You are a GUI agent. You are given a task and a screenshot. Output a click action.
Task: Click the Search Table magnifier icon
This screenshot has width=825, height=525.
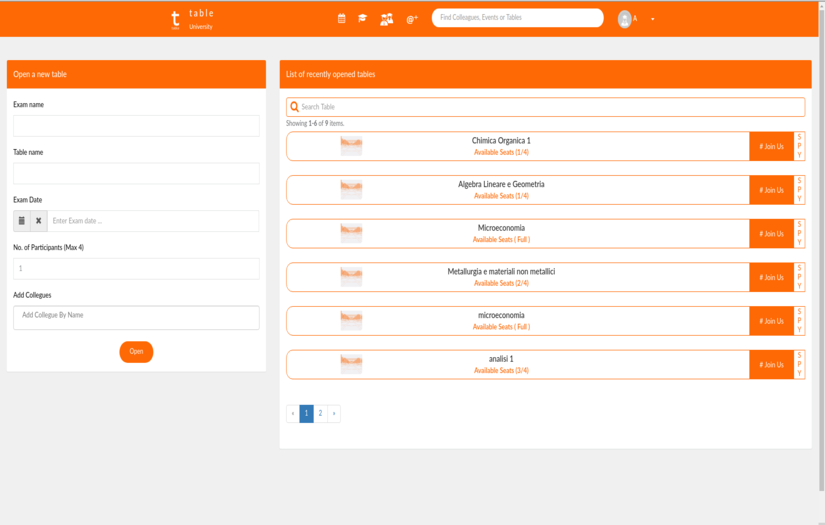click(x=295, y=107)
